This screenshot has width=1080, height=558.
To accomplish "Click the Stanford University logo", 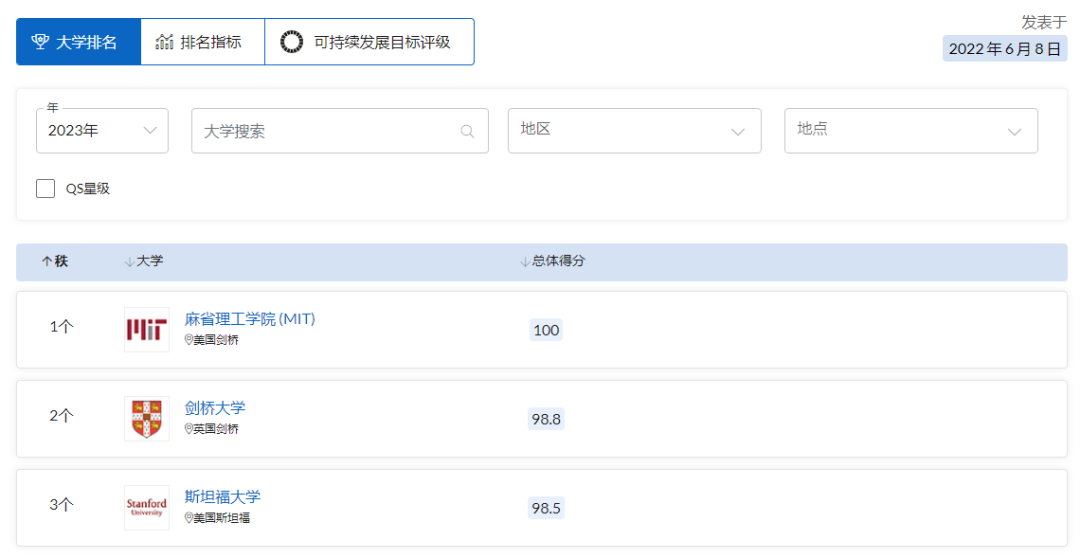I will pyautogui.click(x=146, y=507).
